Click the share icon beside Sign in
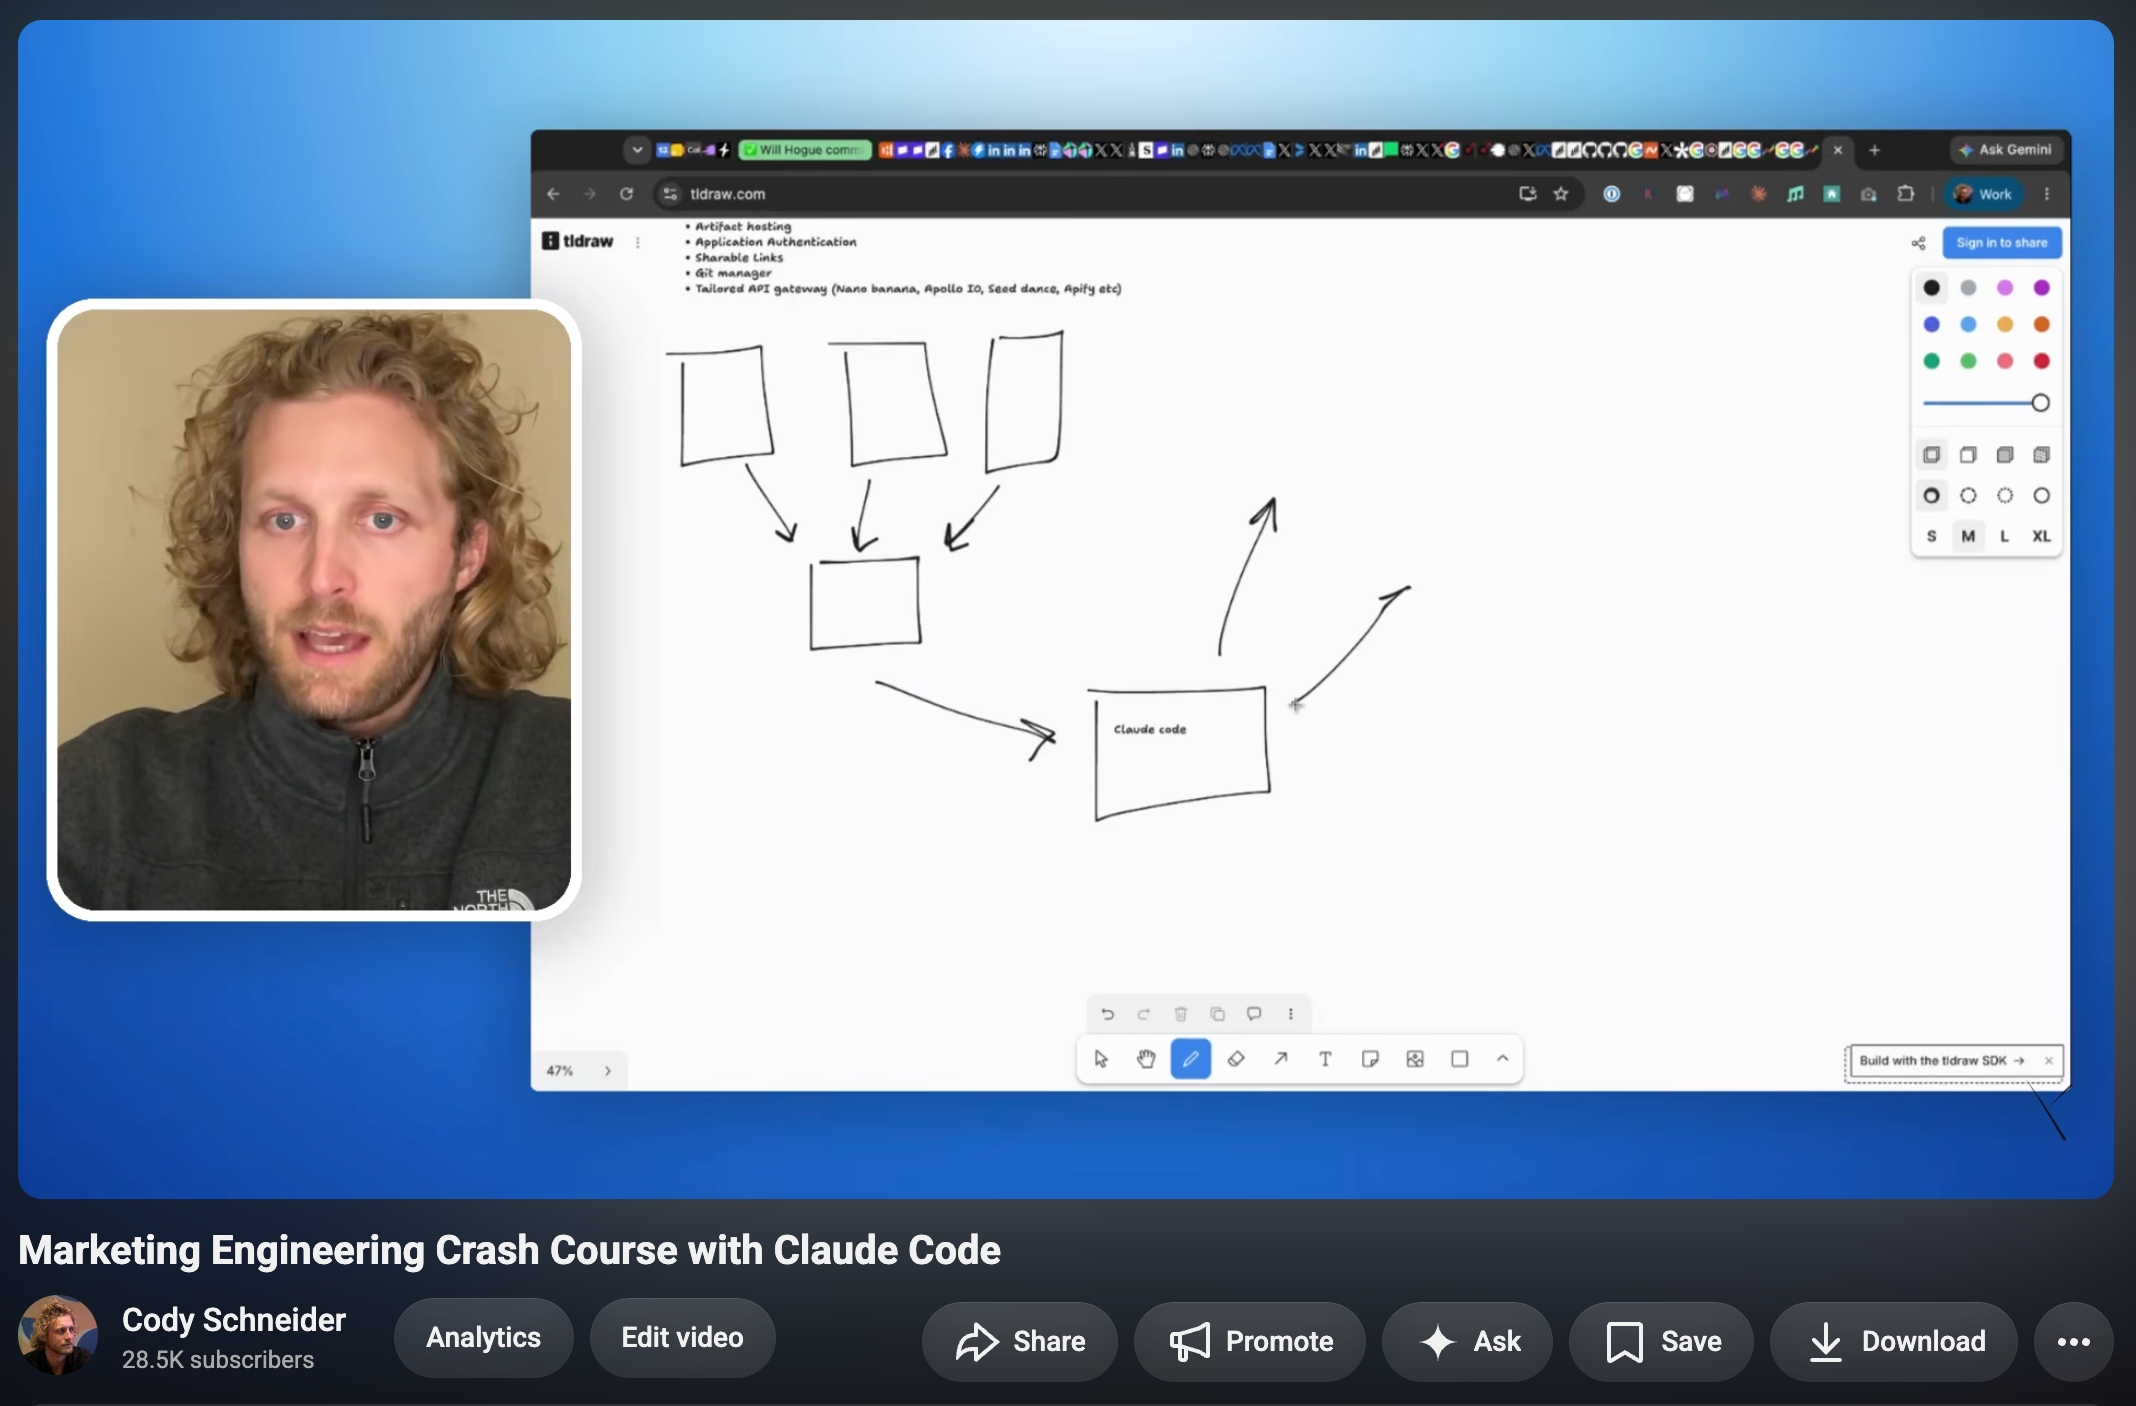The image size is (2136, 1406). 1918,243
